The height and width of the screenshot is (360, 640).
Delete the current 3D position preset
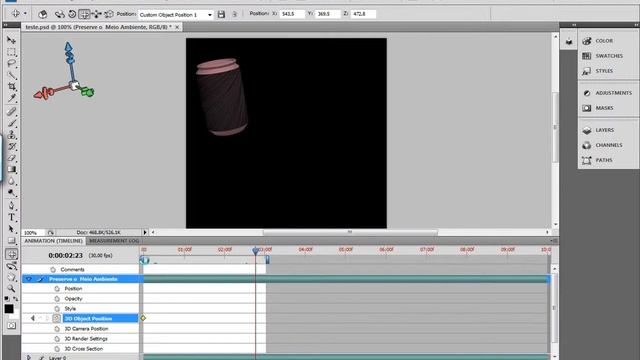[x=235, y=14]
